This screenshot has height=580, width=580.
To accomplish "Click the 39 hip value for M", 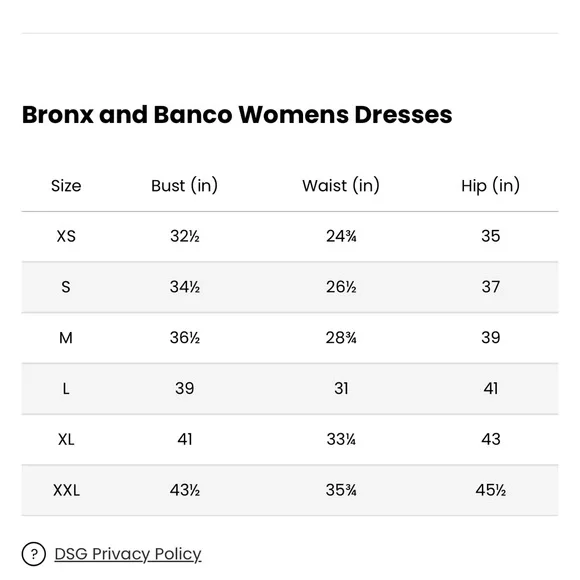I will pos(490,338).
